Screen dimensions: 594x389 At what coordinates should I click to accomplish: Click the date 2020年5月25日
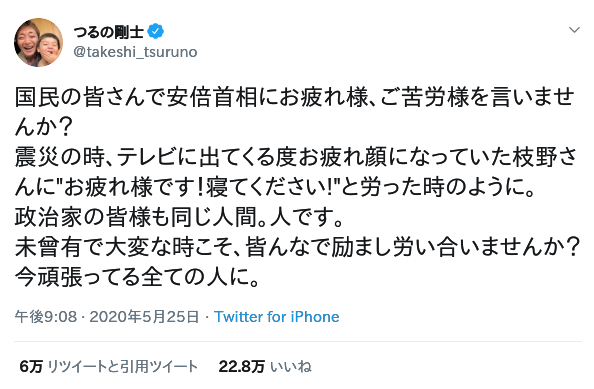(x=144, y=317)
